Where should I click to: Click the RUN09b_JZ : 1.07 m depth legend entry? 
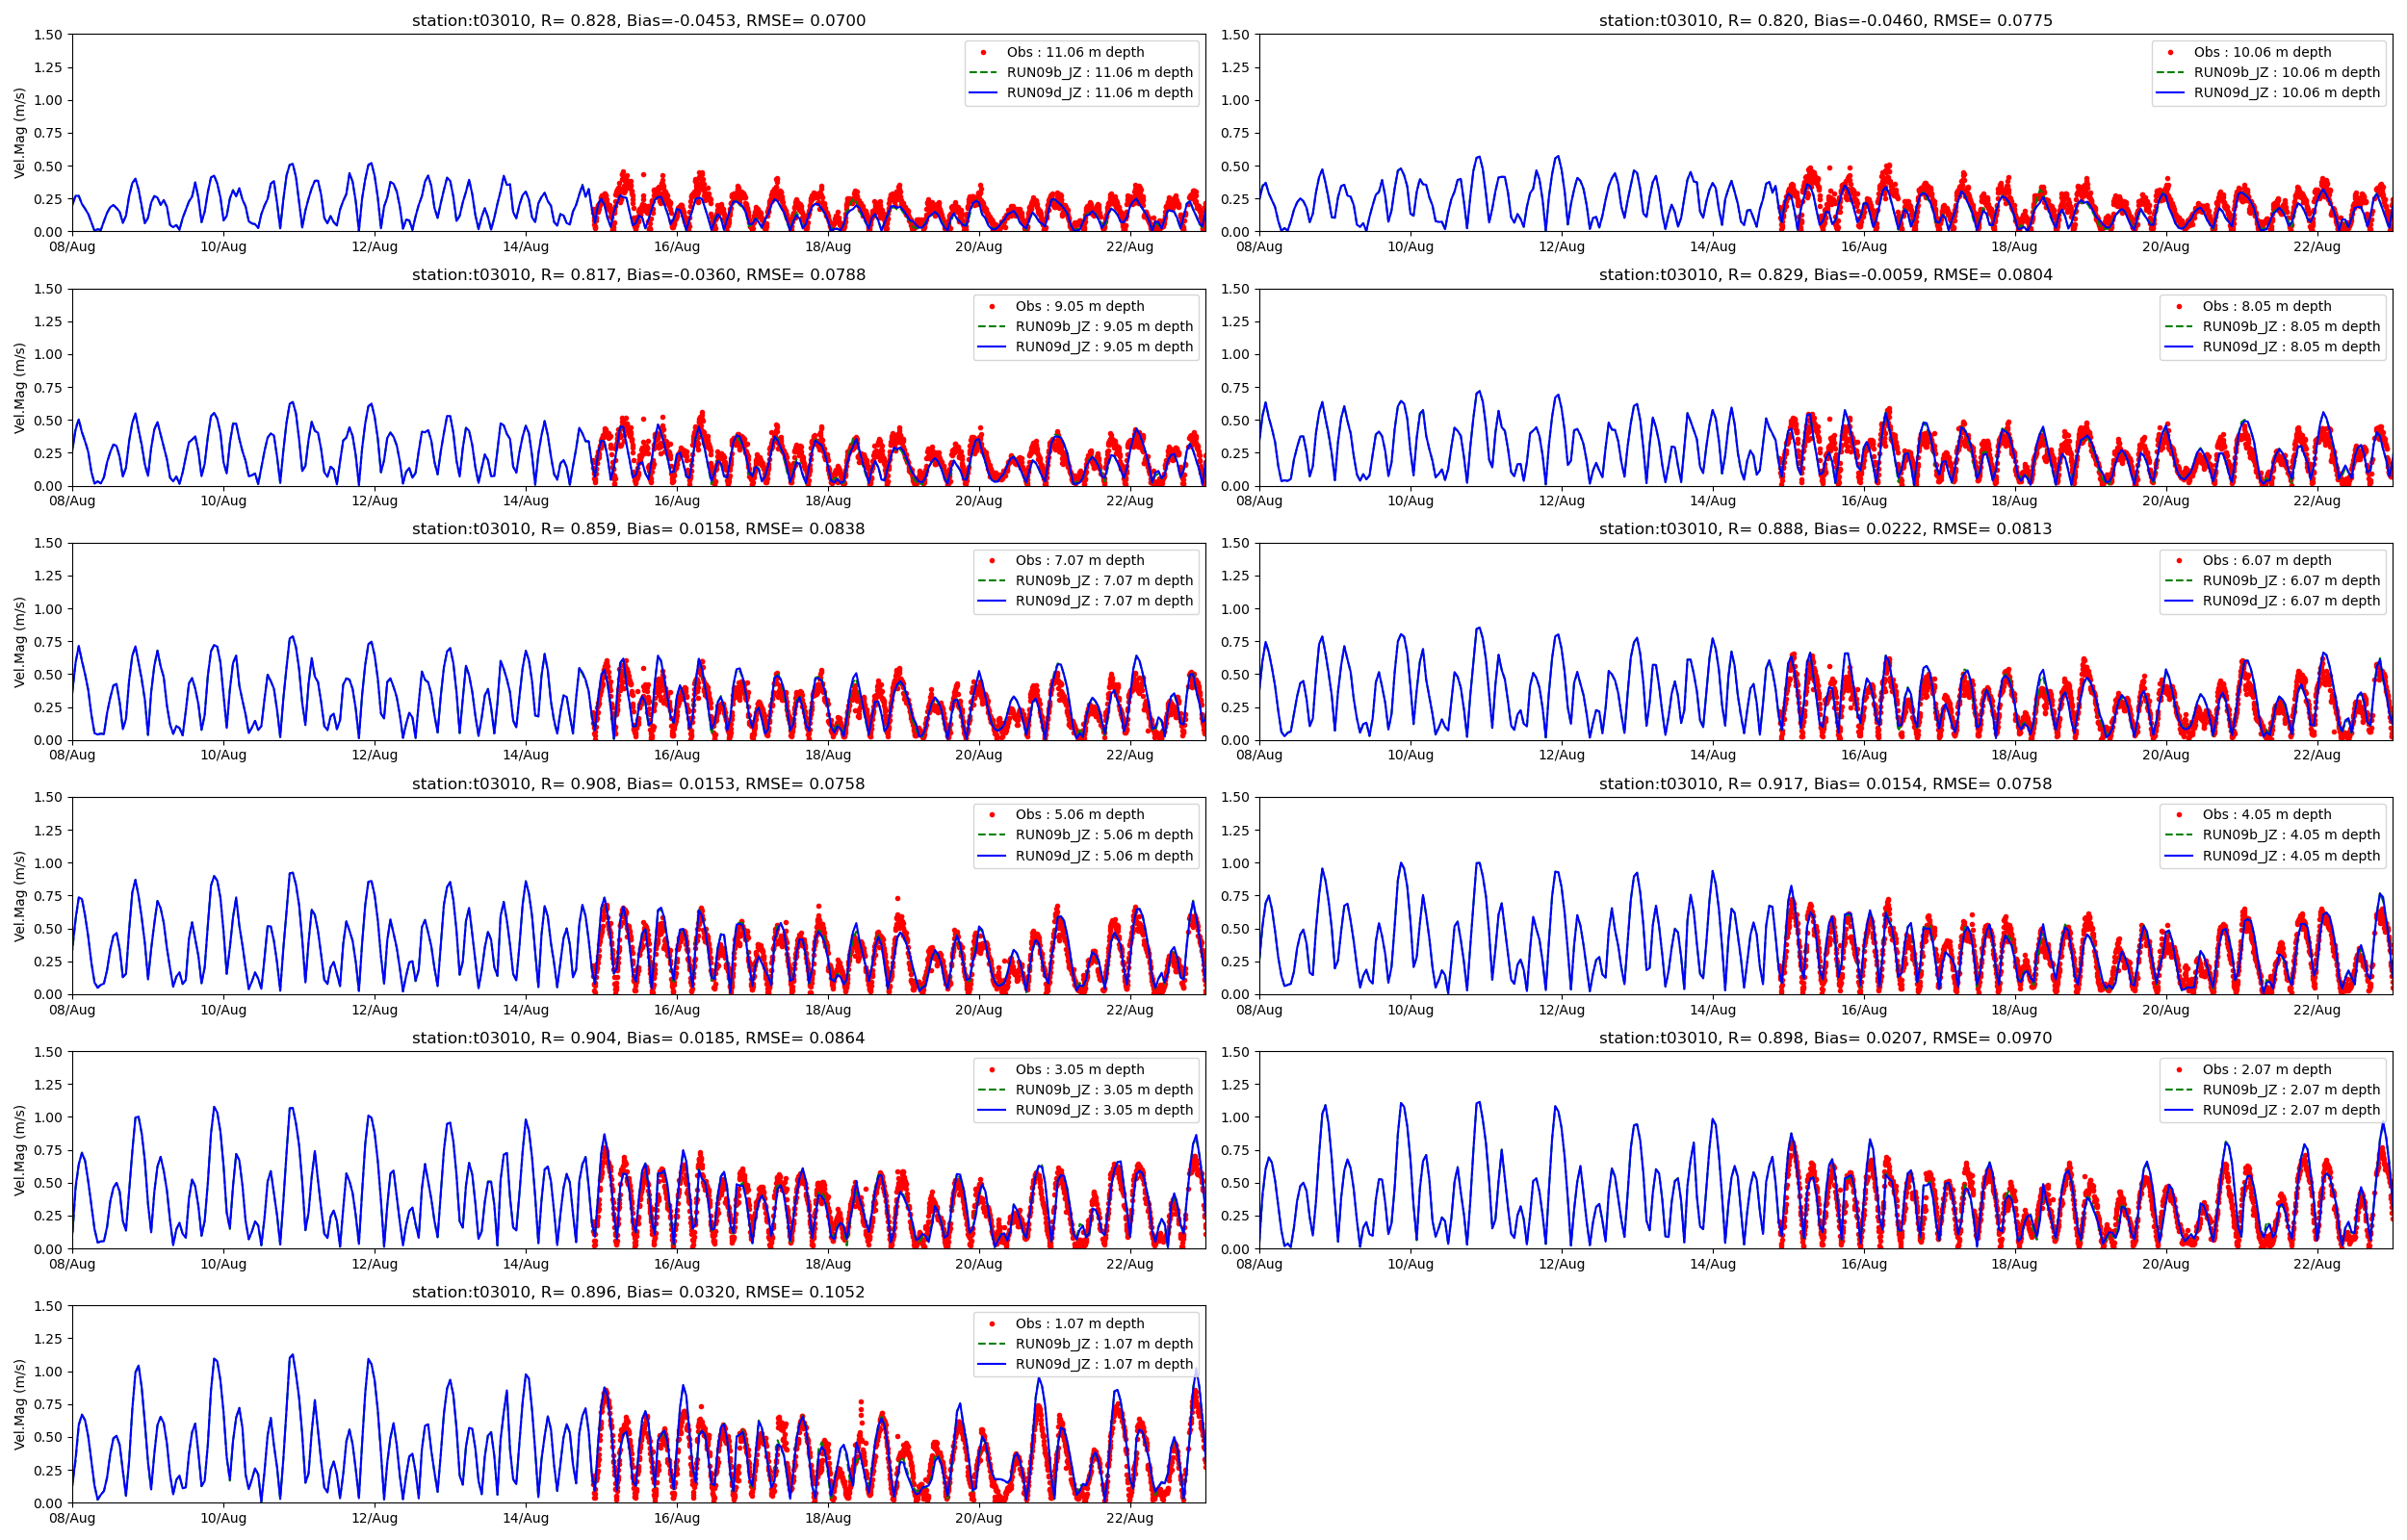1103,1344
